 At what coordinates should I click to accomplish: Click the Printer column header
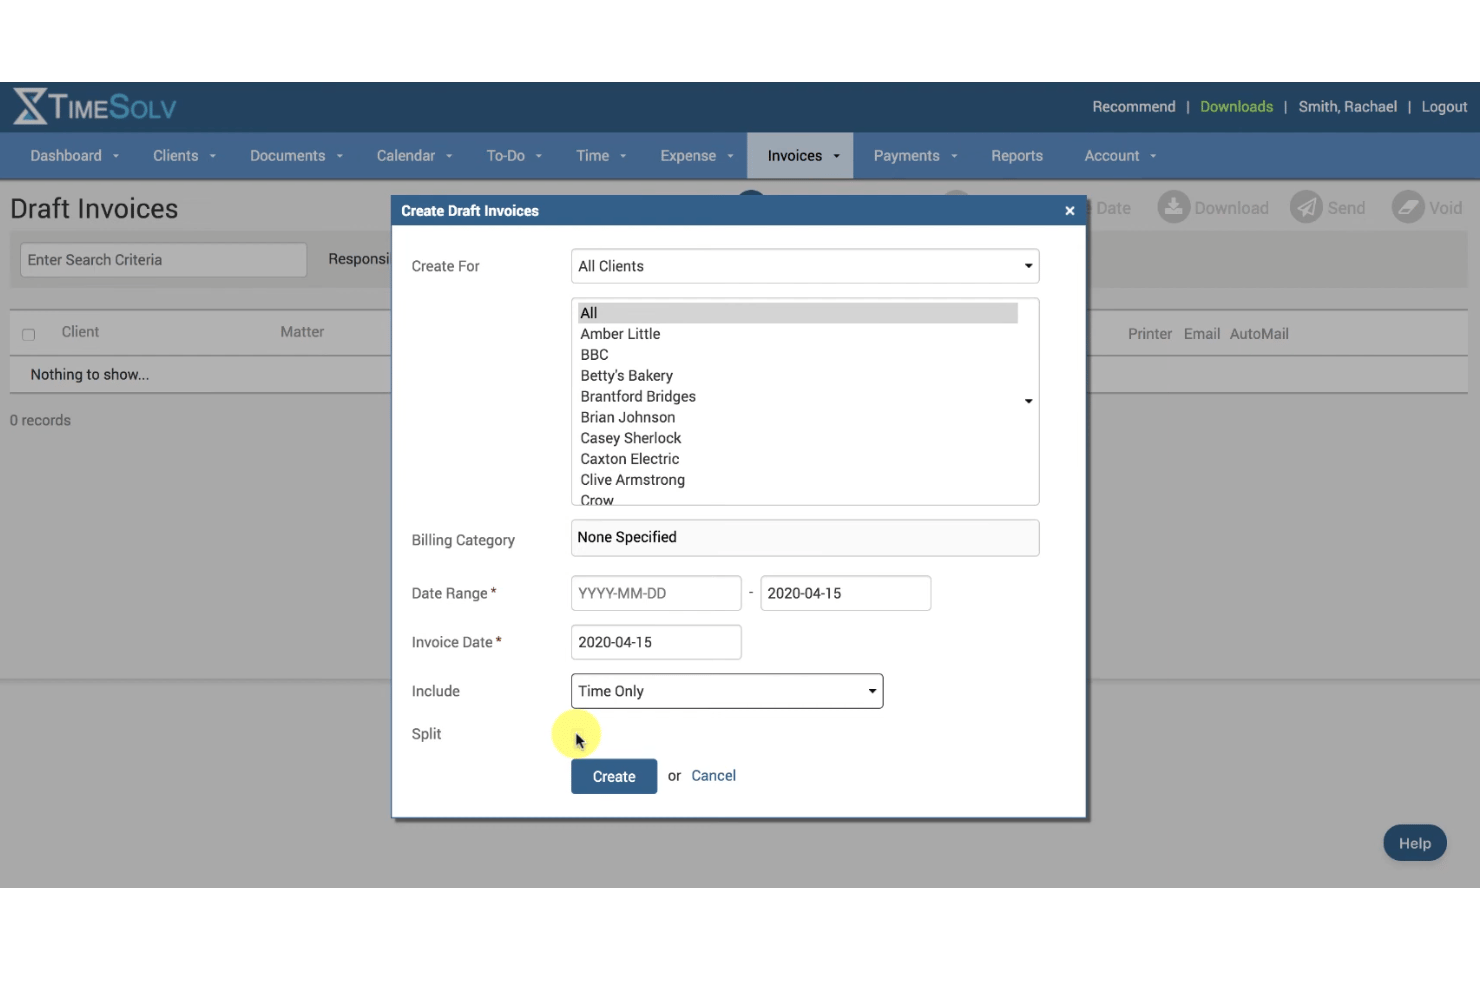pos(1150,334)
